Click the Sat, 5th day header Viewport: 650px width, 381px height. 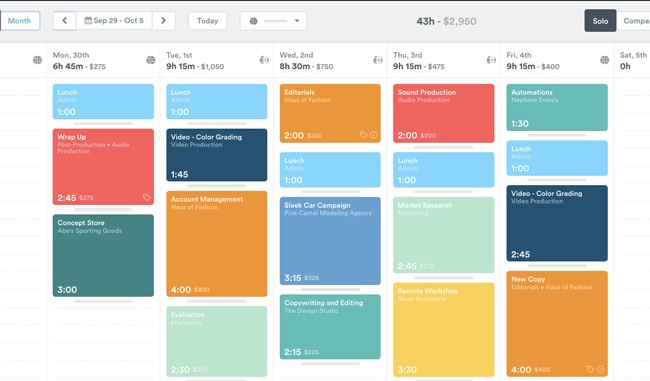coord(633,55)
